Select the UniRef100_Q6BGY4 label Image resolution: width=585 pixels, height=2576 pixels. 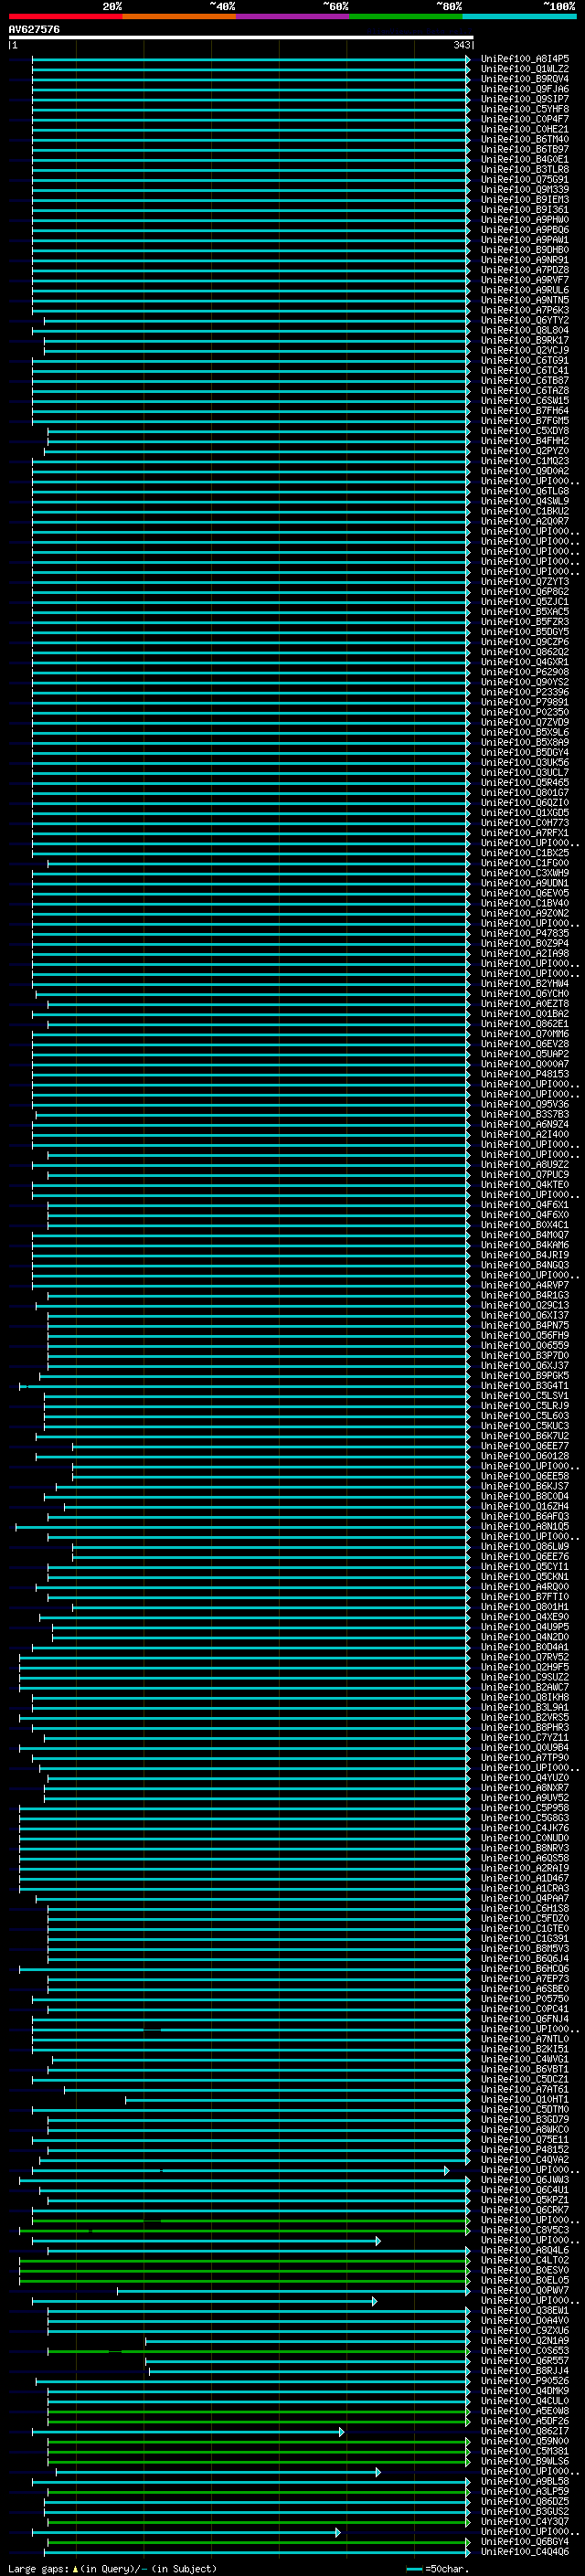(x=525, y=2542)
